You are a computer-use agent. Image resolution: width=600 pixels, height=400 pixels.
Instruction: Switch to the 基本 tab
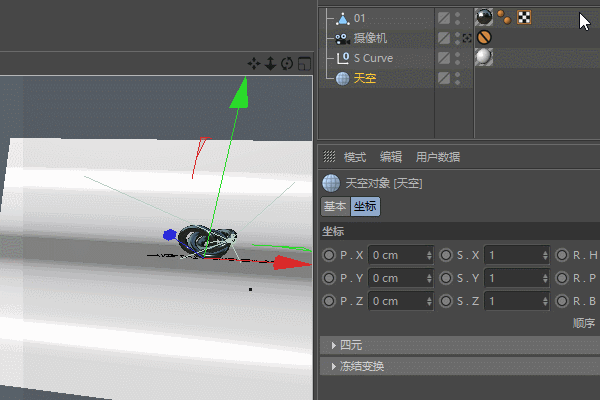[335, 207]
